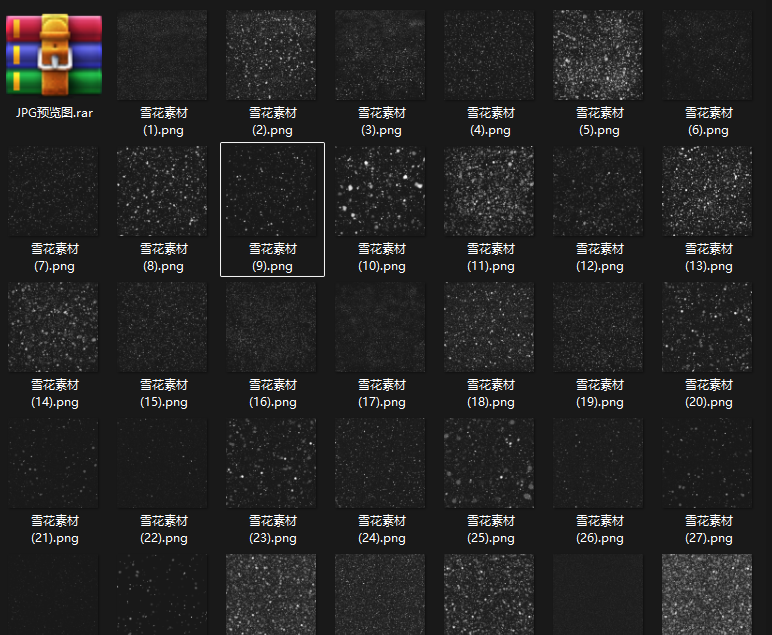
Task: Click 雪花素材 (27).png thumbnail
Action: 708,464
